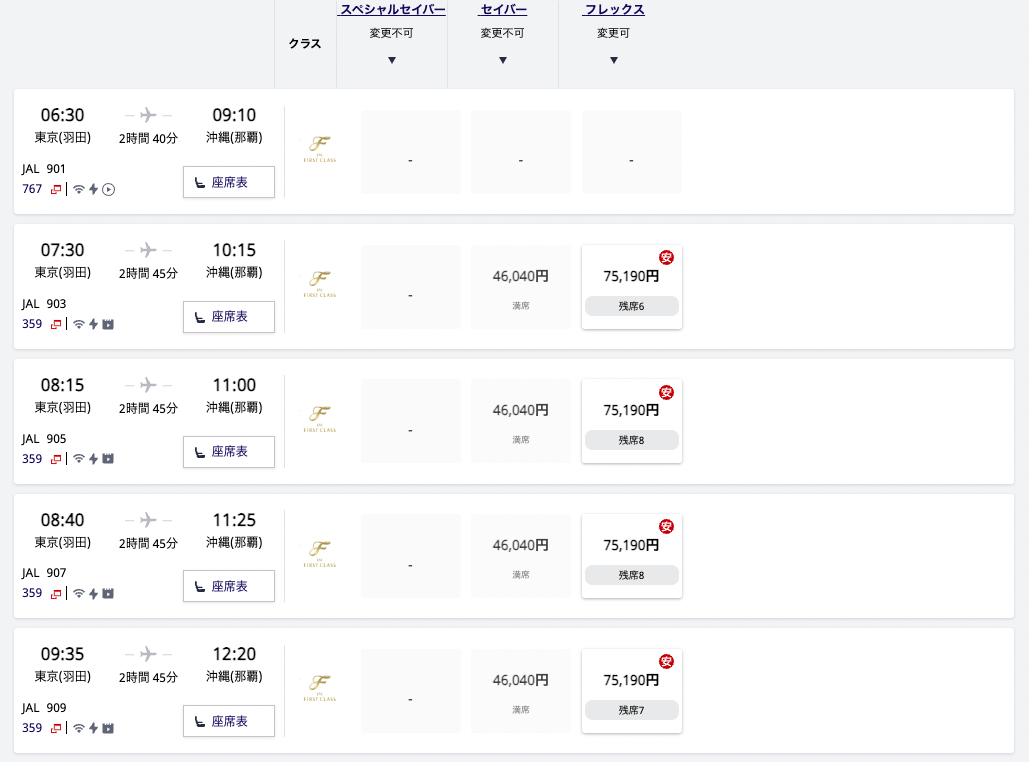The height and width of the screenshot is (762, 1029).
Task: Click sold-out 46,040円 Saver fare for JAL 903
Action: pos(521,287)
